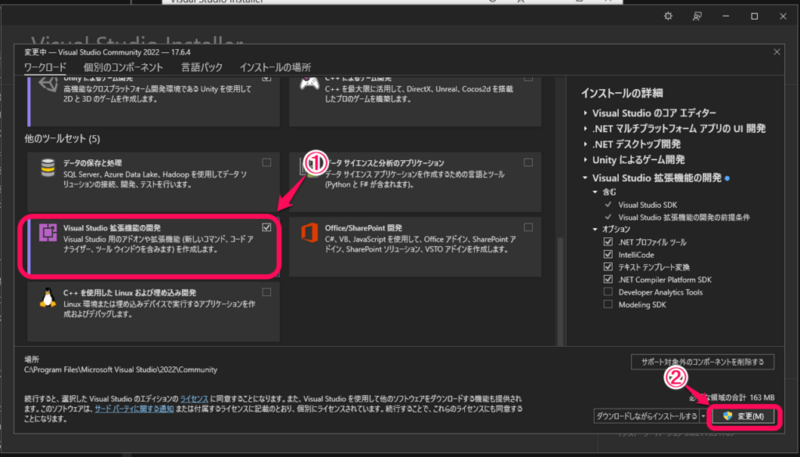Collapse Visual Studio 拡張機能の開発 details node
This screenshot has width=800, height=457.
point(585,178)
